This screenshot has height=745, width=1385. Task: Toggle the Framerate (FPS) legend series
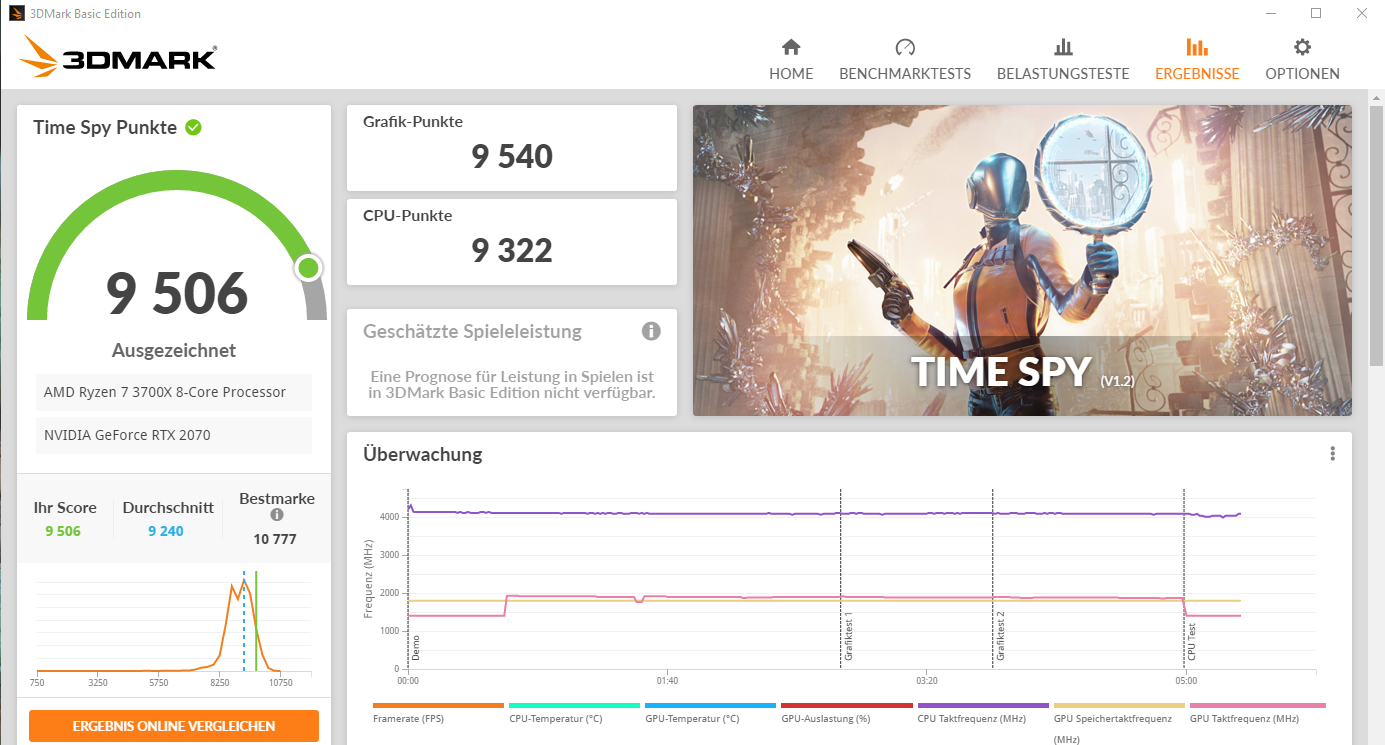pyautogui.click(x=438, y=712)
